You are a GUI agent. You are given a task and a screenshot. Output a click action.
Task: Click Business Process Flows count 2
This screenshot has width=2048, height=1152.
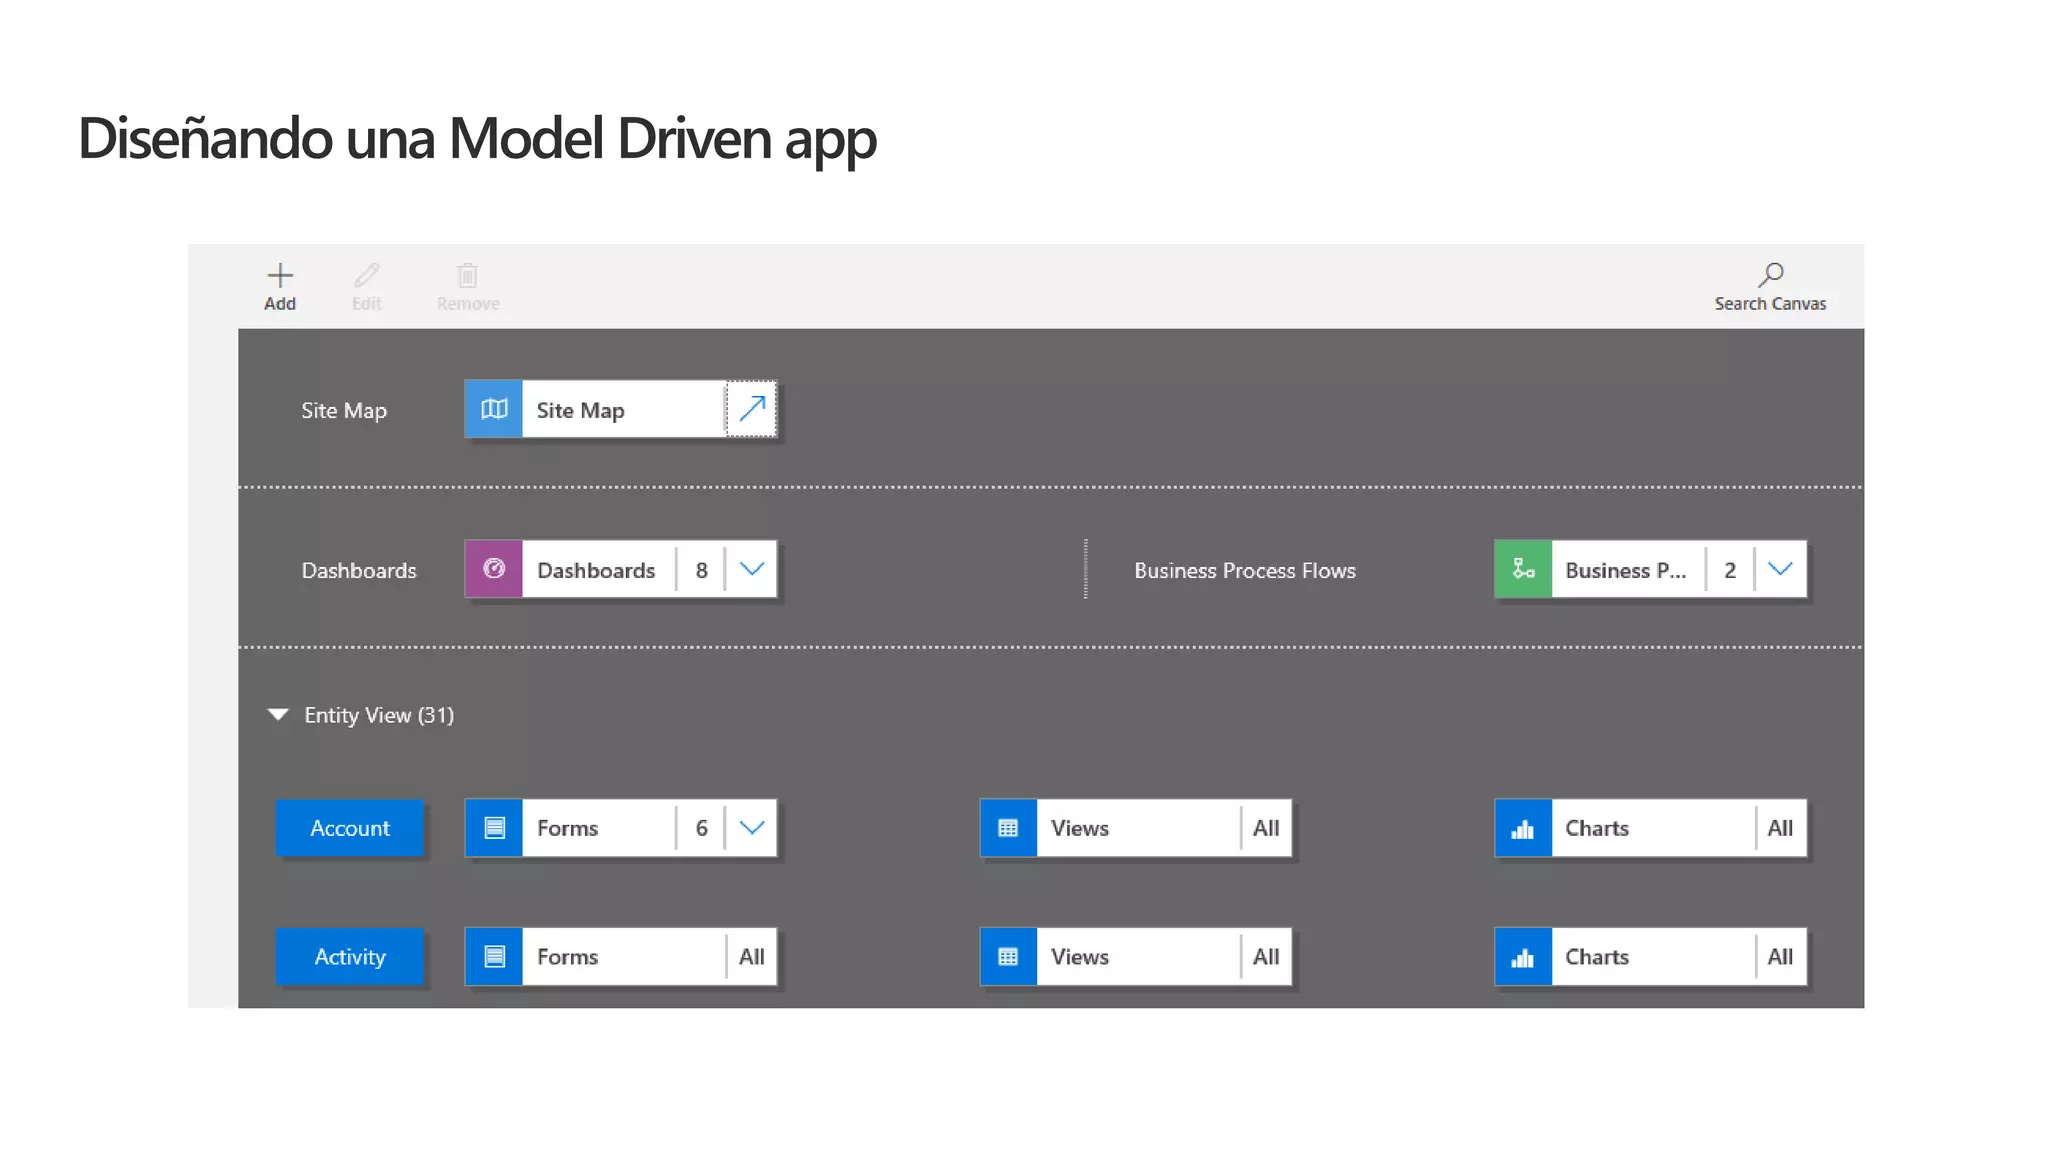1730,570
